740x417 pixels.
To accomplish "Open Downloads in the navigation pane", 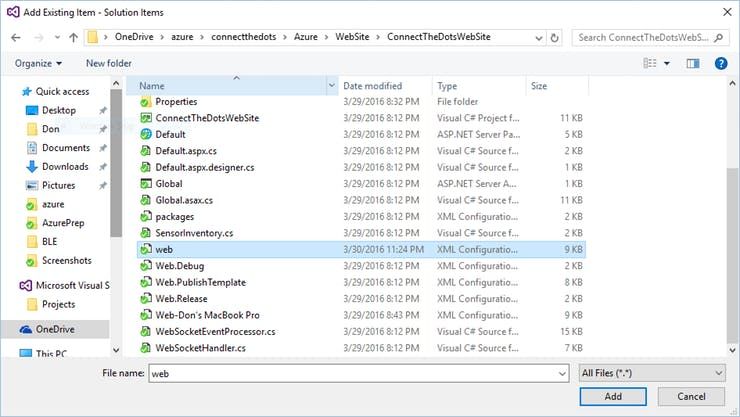I will [x=65, y=167].
